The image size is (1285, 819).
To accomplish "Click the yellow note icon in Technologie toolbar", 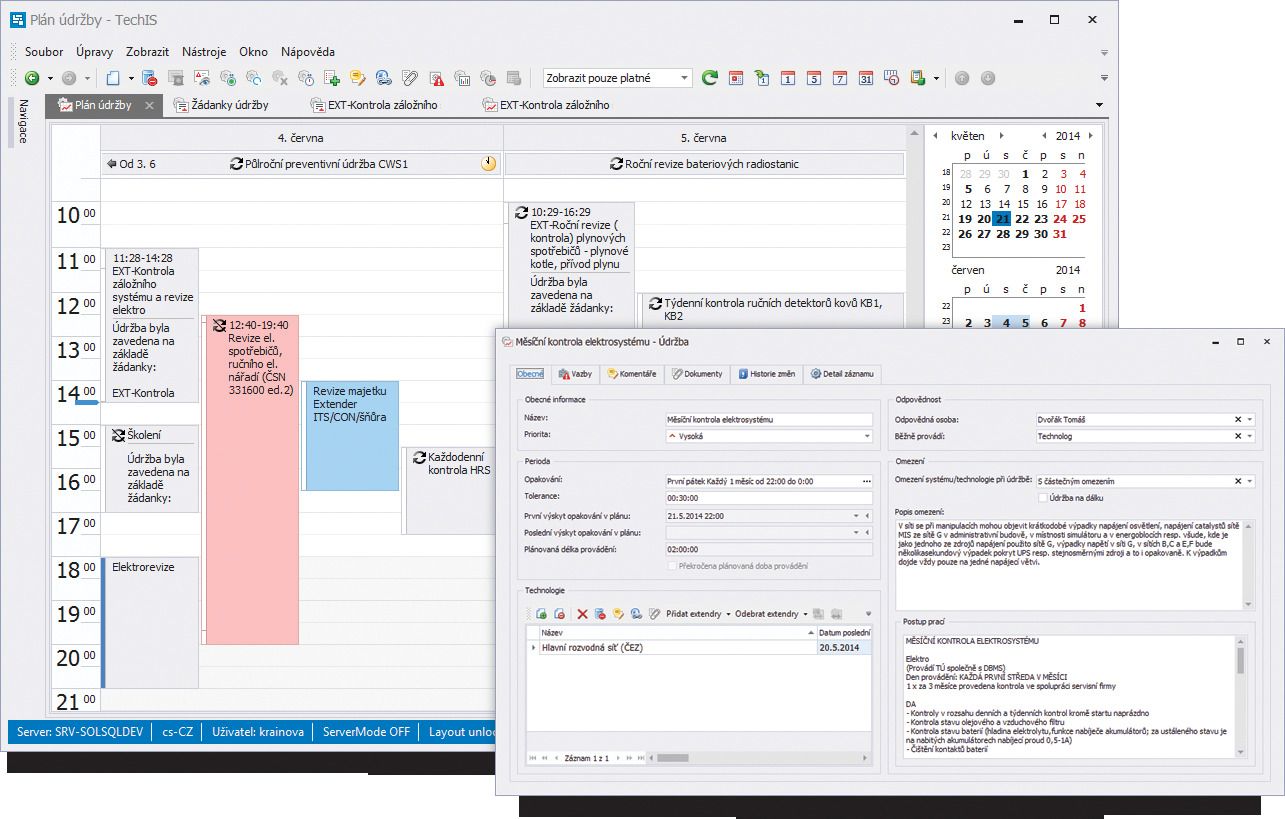I will point(618,613).
